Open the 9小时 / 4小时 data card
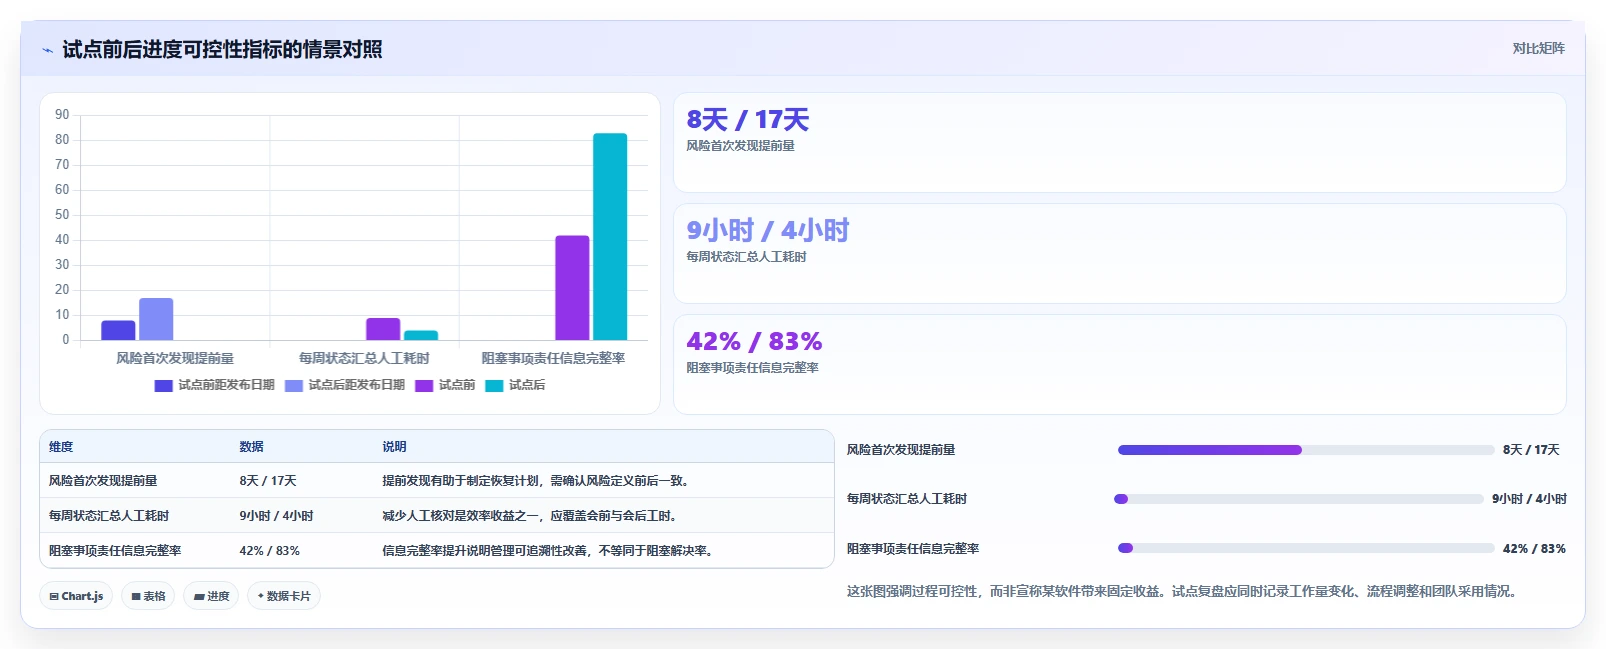This screenshot has width=1606, height=649. 1120,254
